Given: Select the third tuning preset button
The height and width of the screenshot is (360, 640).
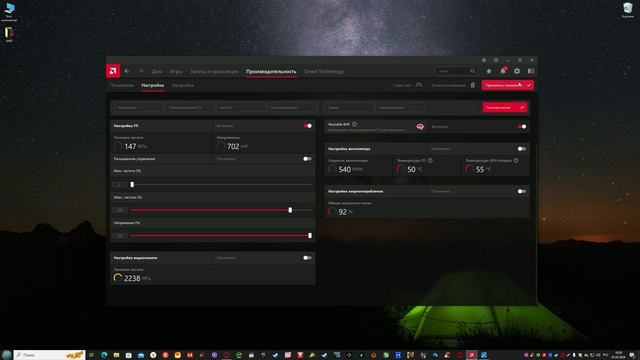Looking at the screenshot, I should pyautogui.click(x=241, y=108).
